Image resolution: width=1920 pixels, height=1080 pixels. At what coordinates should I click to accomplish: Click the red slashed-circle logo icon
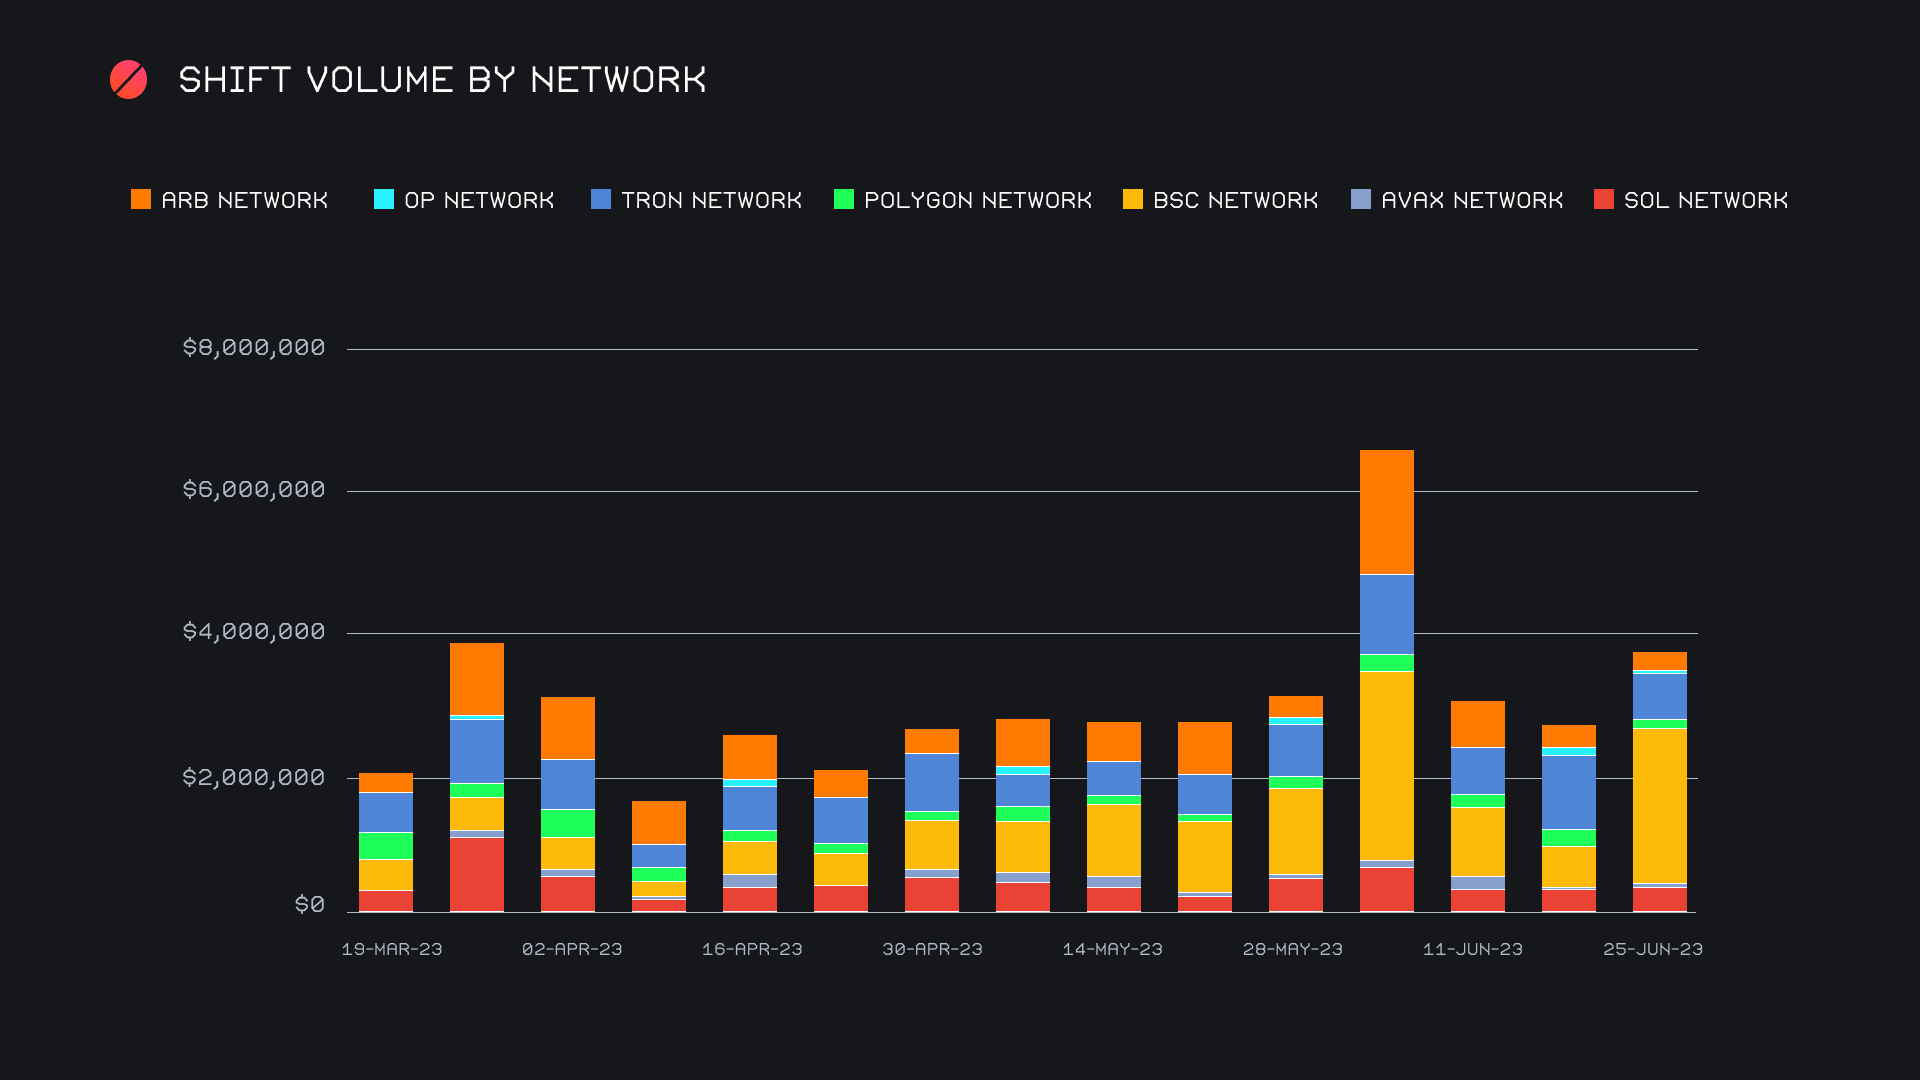tap(128, 80)
